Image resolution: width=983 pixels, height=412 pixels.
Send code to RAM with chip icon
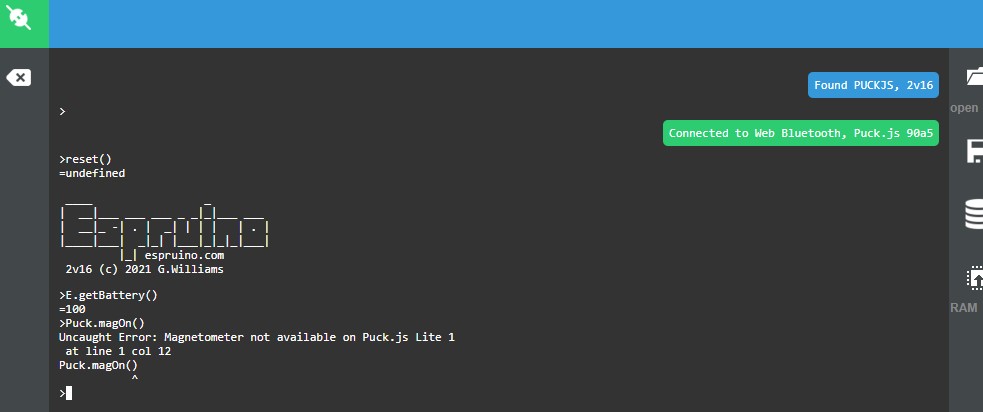click(x=975, y=278)
